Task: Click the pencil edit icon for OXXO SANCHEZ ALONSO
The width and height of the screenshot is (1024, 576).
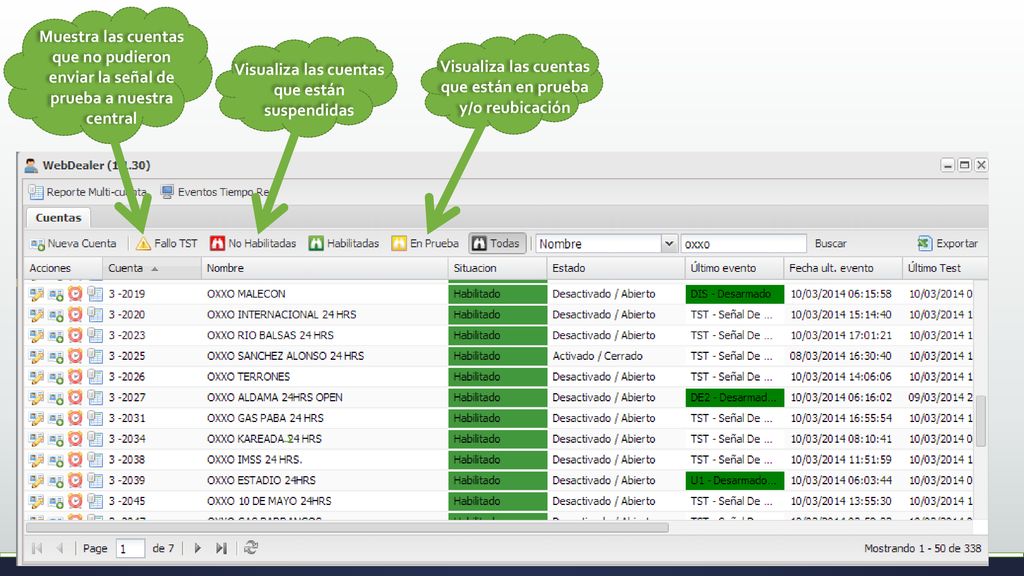Action: (37, 356)
